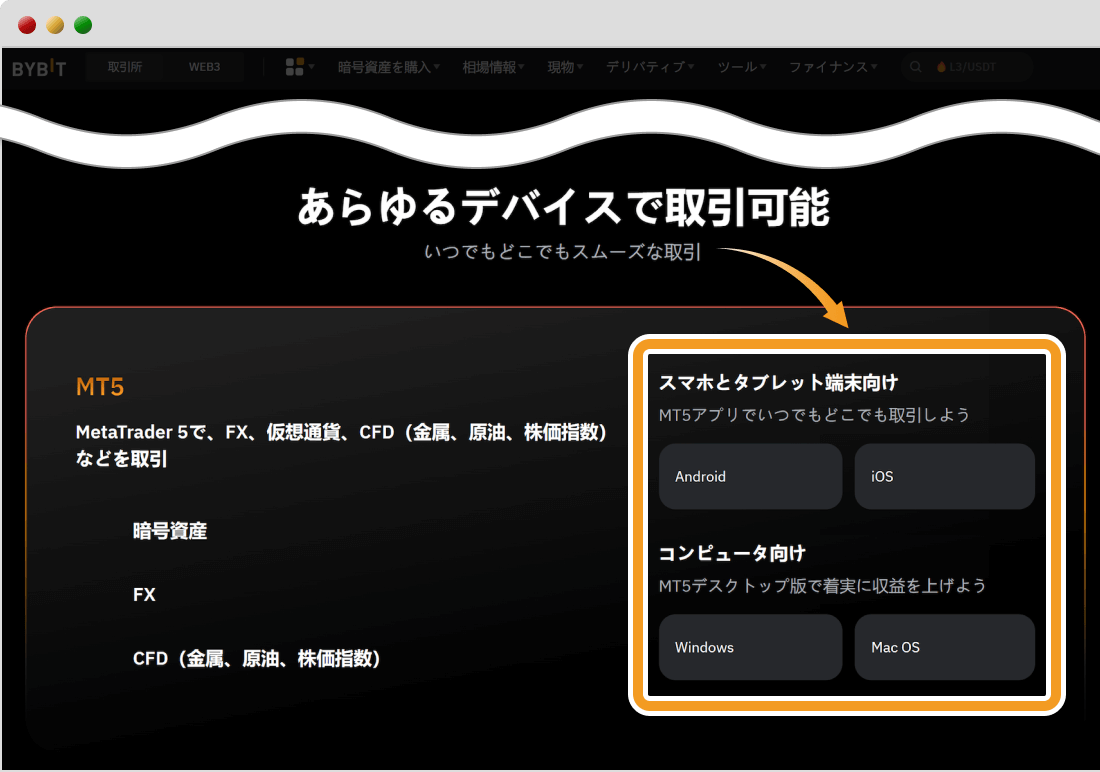Click MT5アプリでいつでもどこでも取引しよう text
This screenshot has width=1100, height=772.
[x=814, y=415]
